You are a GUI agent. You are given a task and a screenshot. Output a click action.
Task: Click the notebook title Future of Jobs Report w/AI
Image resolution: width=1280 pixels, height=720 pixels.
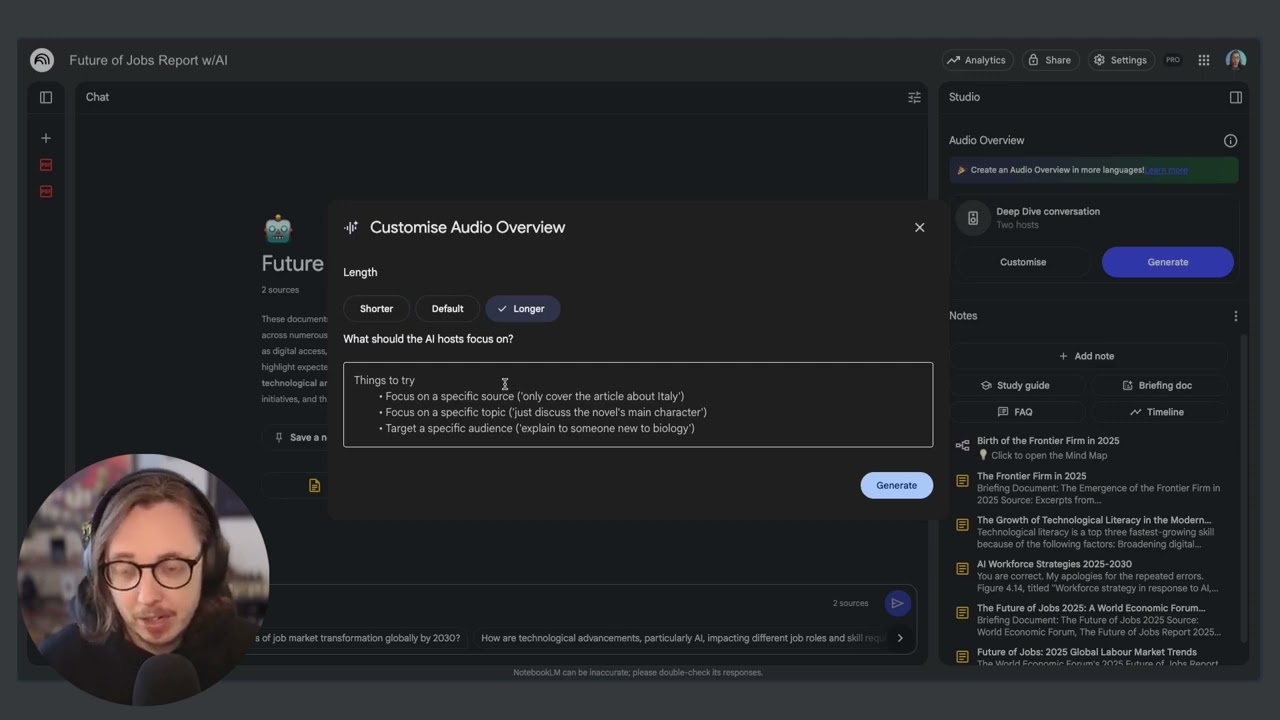click(x=148, y=60)
